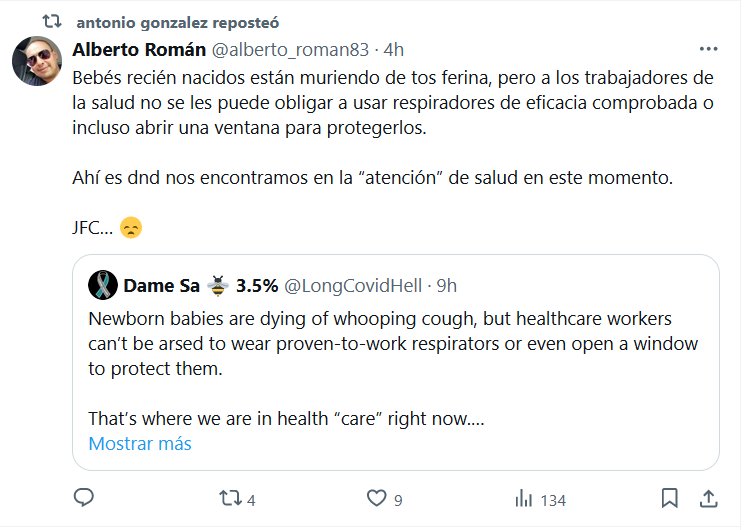
Task: Bookmark this post
Action: pyautogui.click(x=669, y=498)
